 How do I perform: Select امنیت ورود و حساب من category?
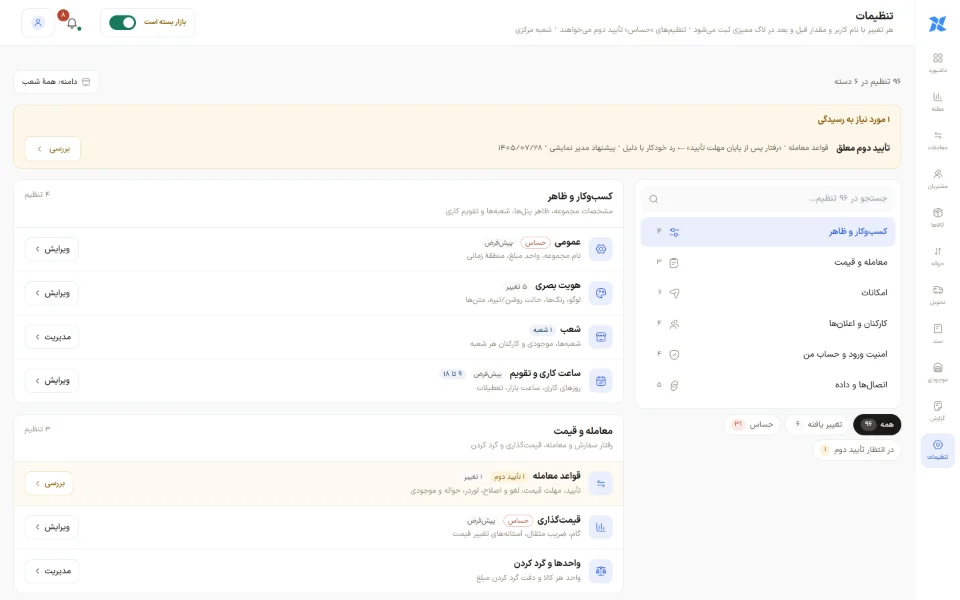pyautogui.click(x=768, y=354)
